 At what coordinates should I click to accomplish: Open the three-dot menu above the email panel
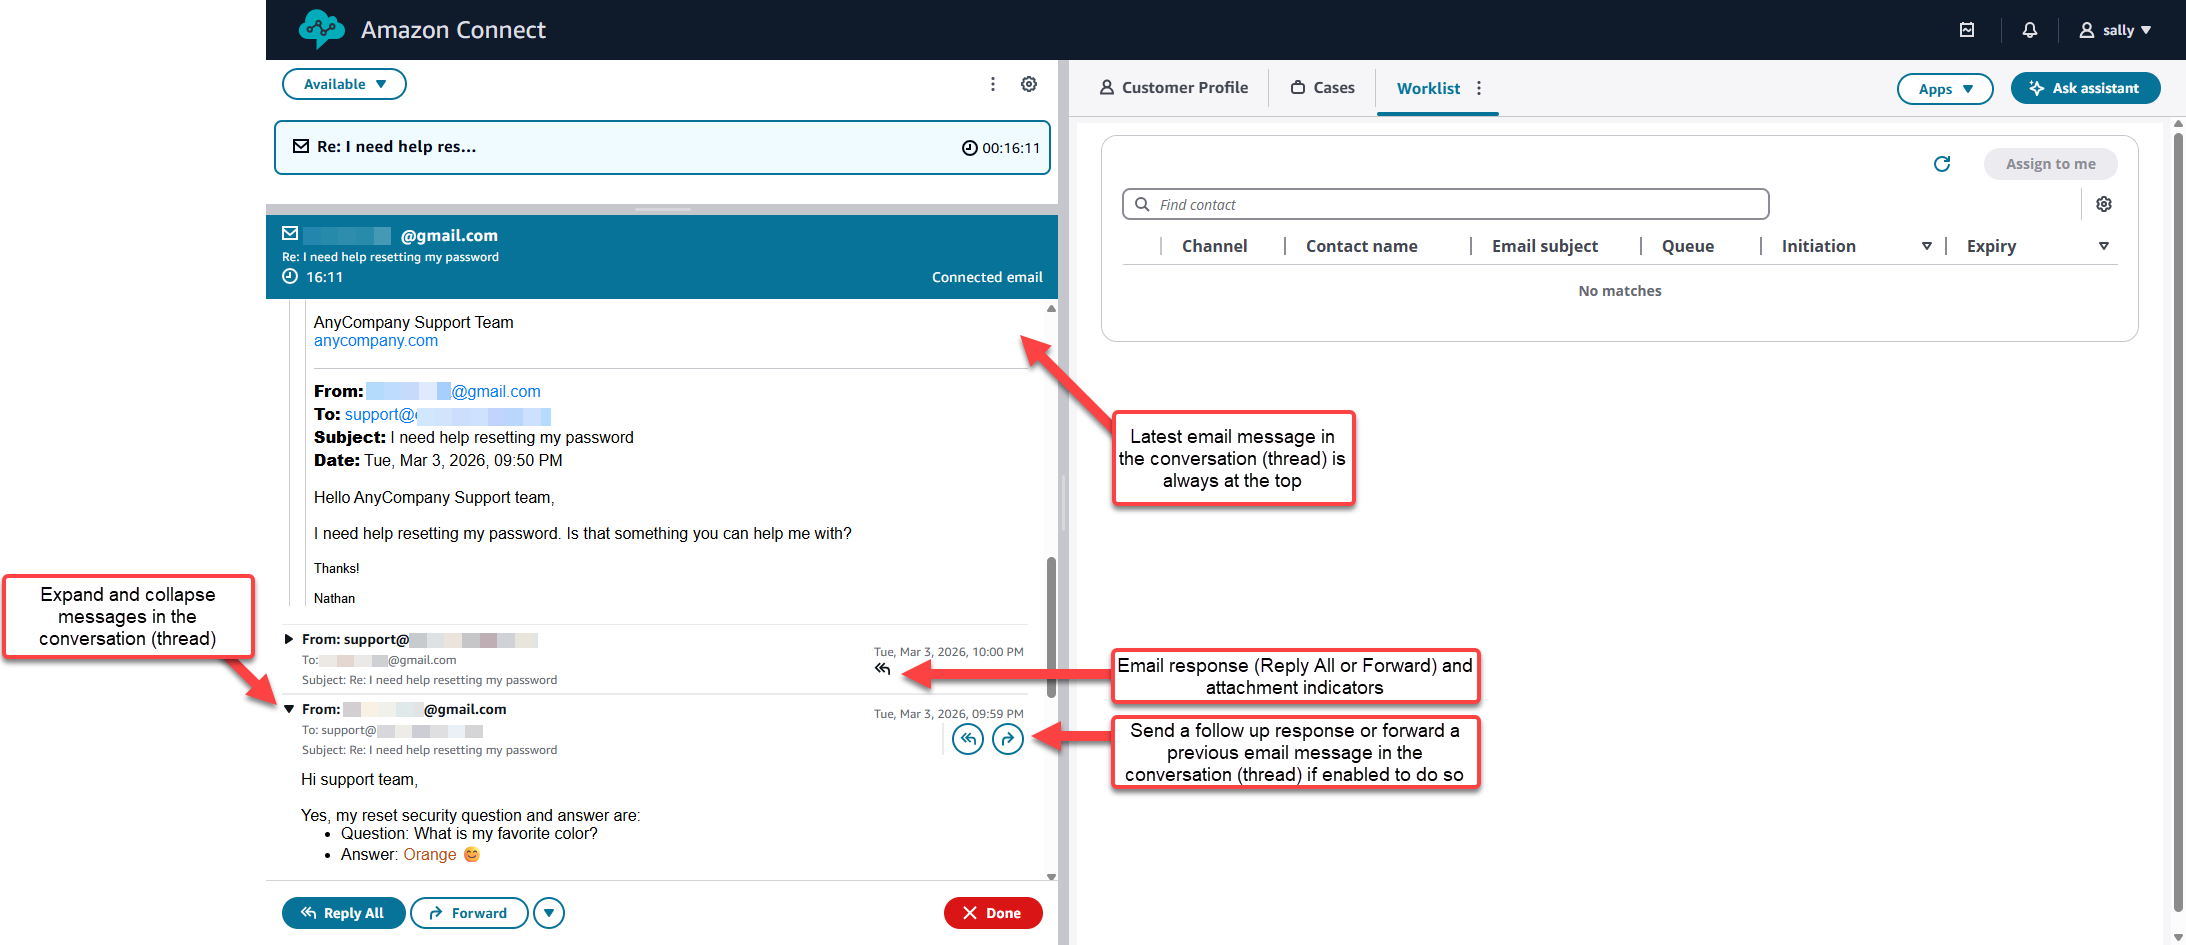click(992, 84)
